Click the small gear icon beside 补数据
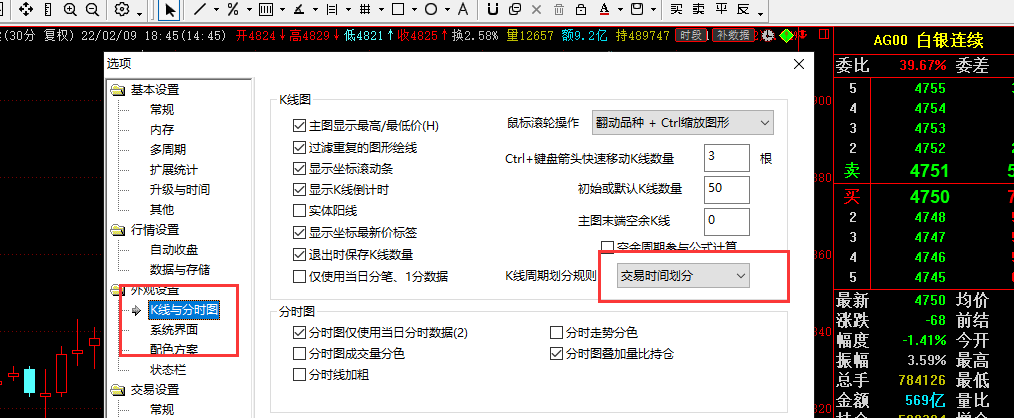This screenshot has width=1014, height=418. pyautogui.click(x=768, y=36)
